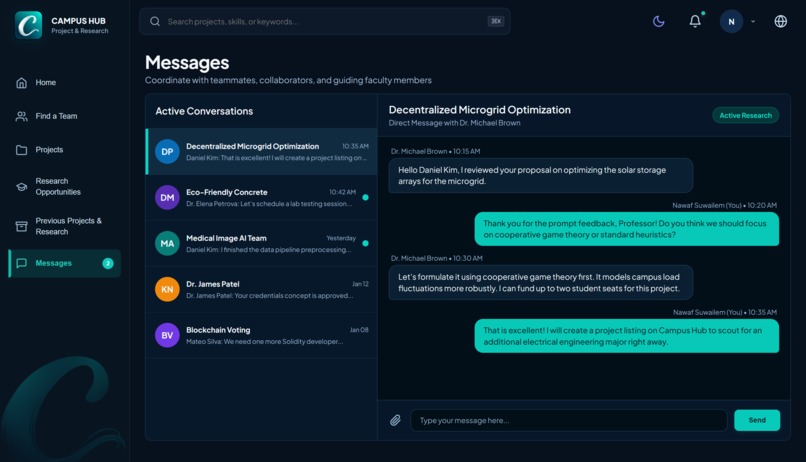Focus the Type your message here field

[x=569, y=420]
